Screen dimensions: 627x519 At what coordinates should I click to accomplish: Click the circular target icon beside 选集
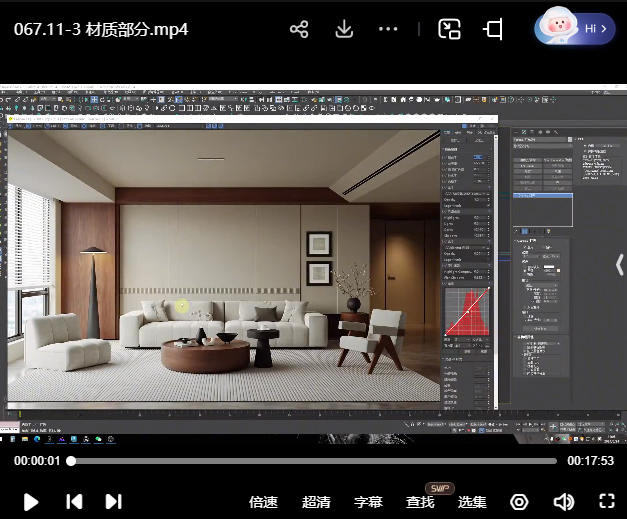(519, 502)
